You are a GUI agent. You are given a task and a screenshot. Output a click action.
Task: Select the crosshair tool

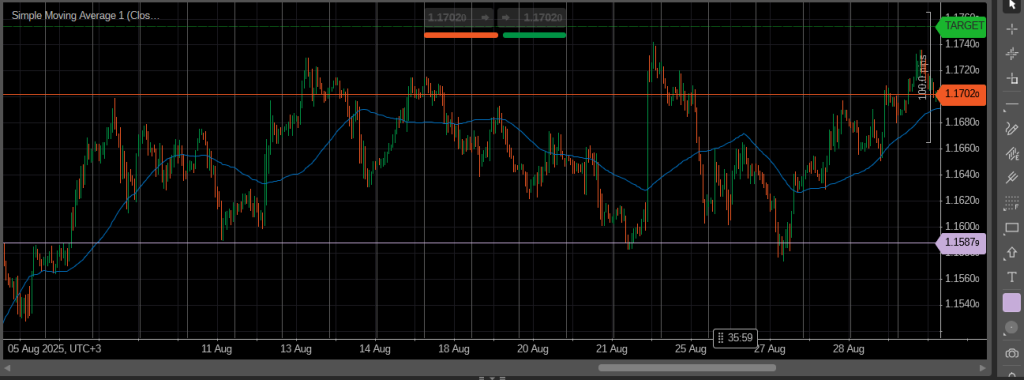1012,29
